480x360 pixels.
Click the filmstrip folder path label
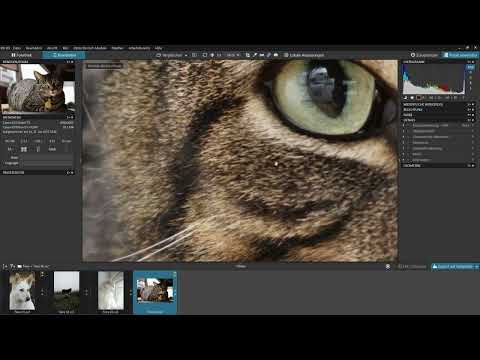click(36, 266)
